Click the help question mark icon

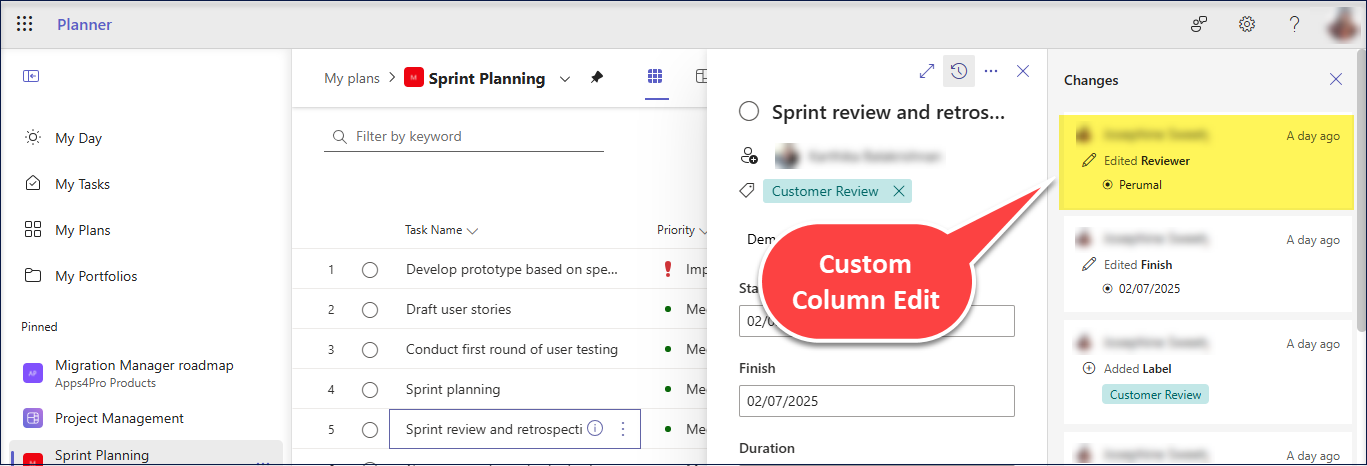click(x=1294, y=25)
